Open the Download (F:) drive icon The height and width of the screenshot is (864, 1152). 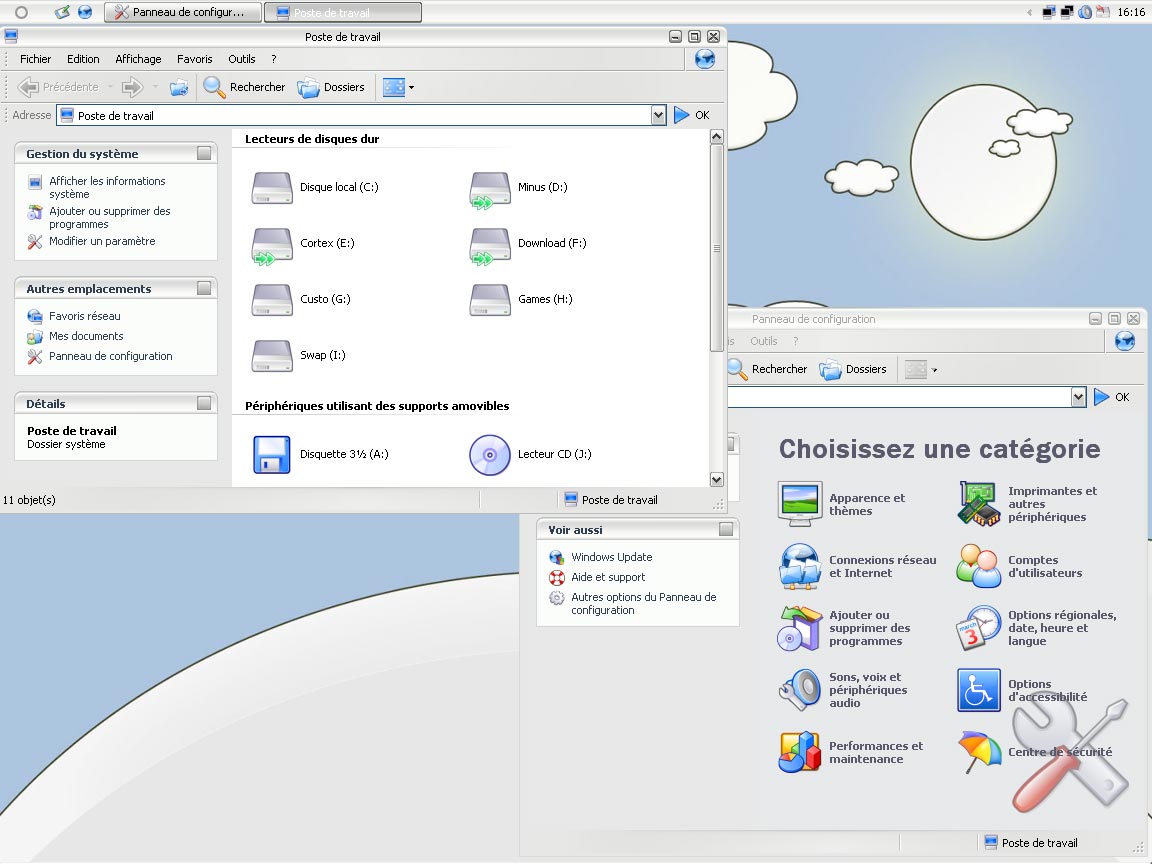490,245
